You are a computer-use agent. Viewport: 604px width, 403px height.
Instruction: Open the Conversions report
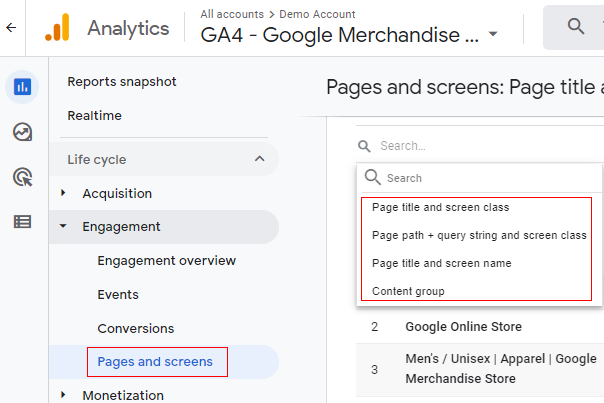click(x=136, y=329)
